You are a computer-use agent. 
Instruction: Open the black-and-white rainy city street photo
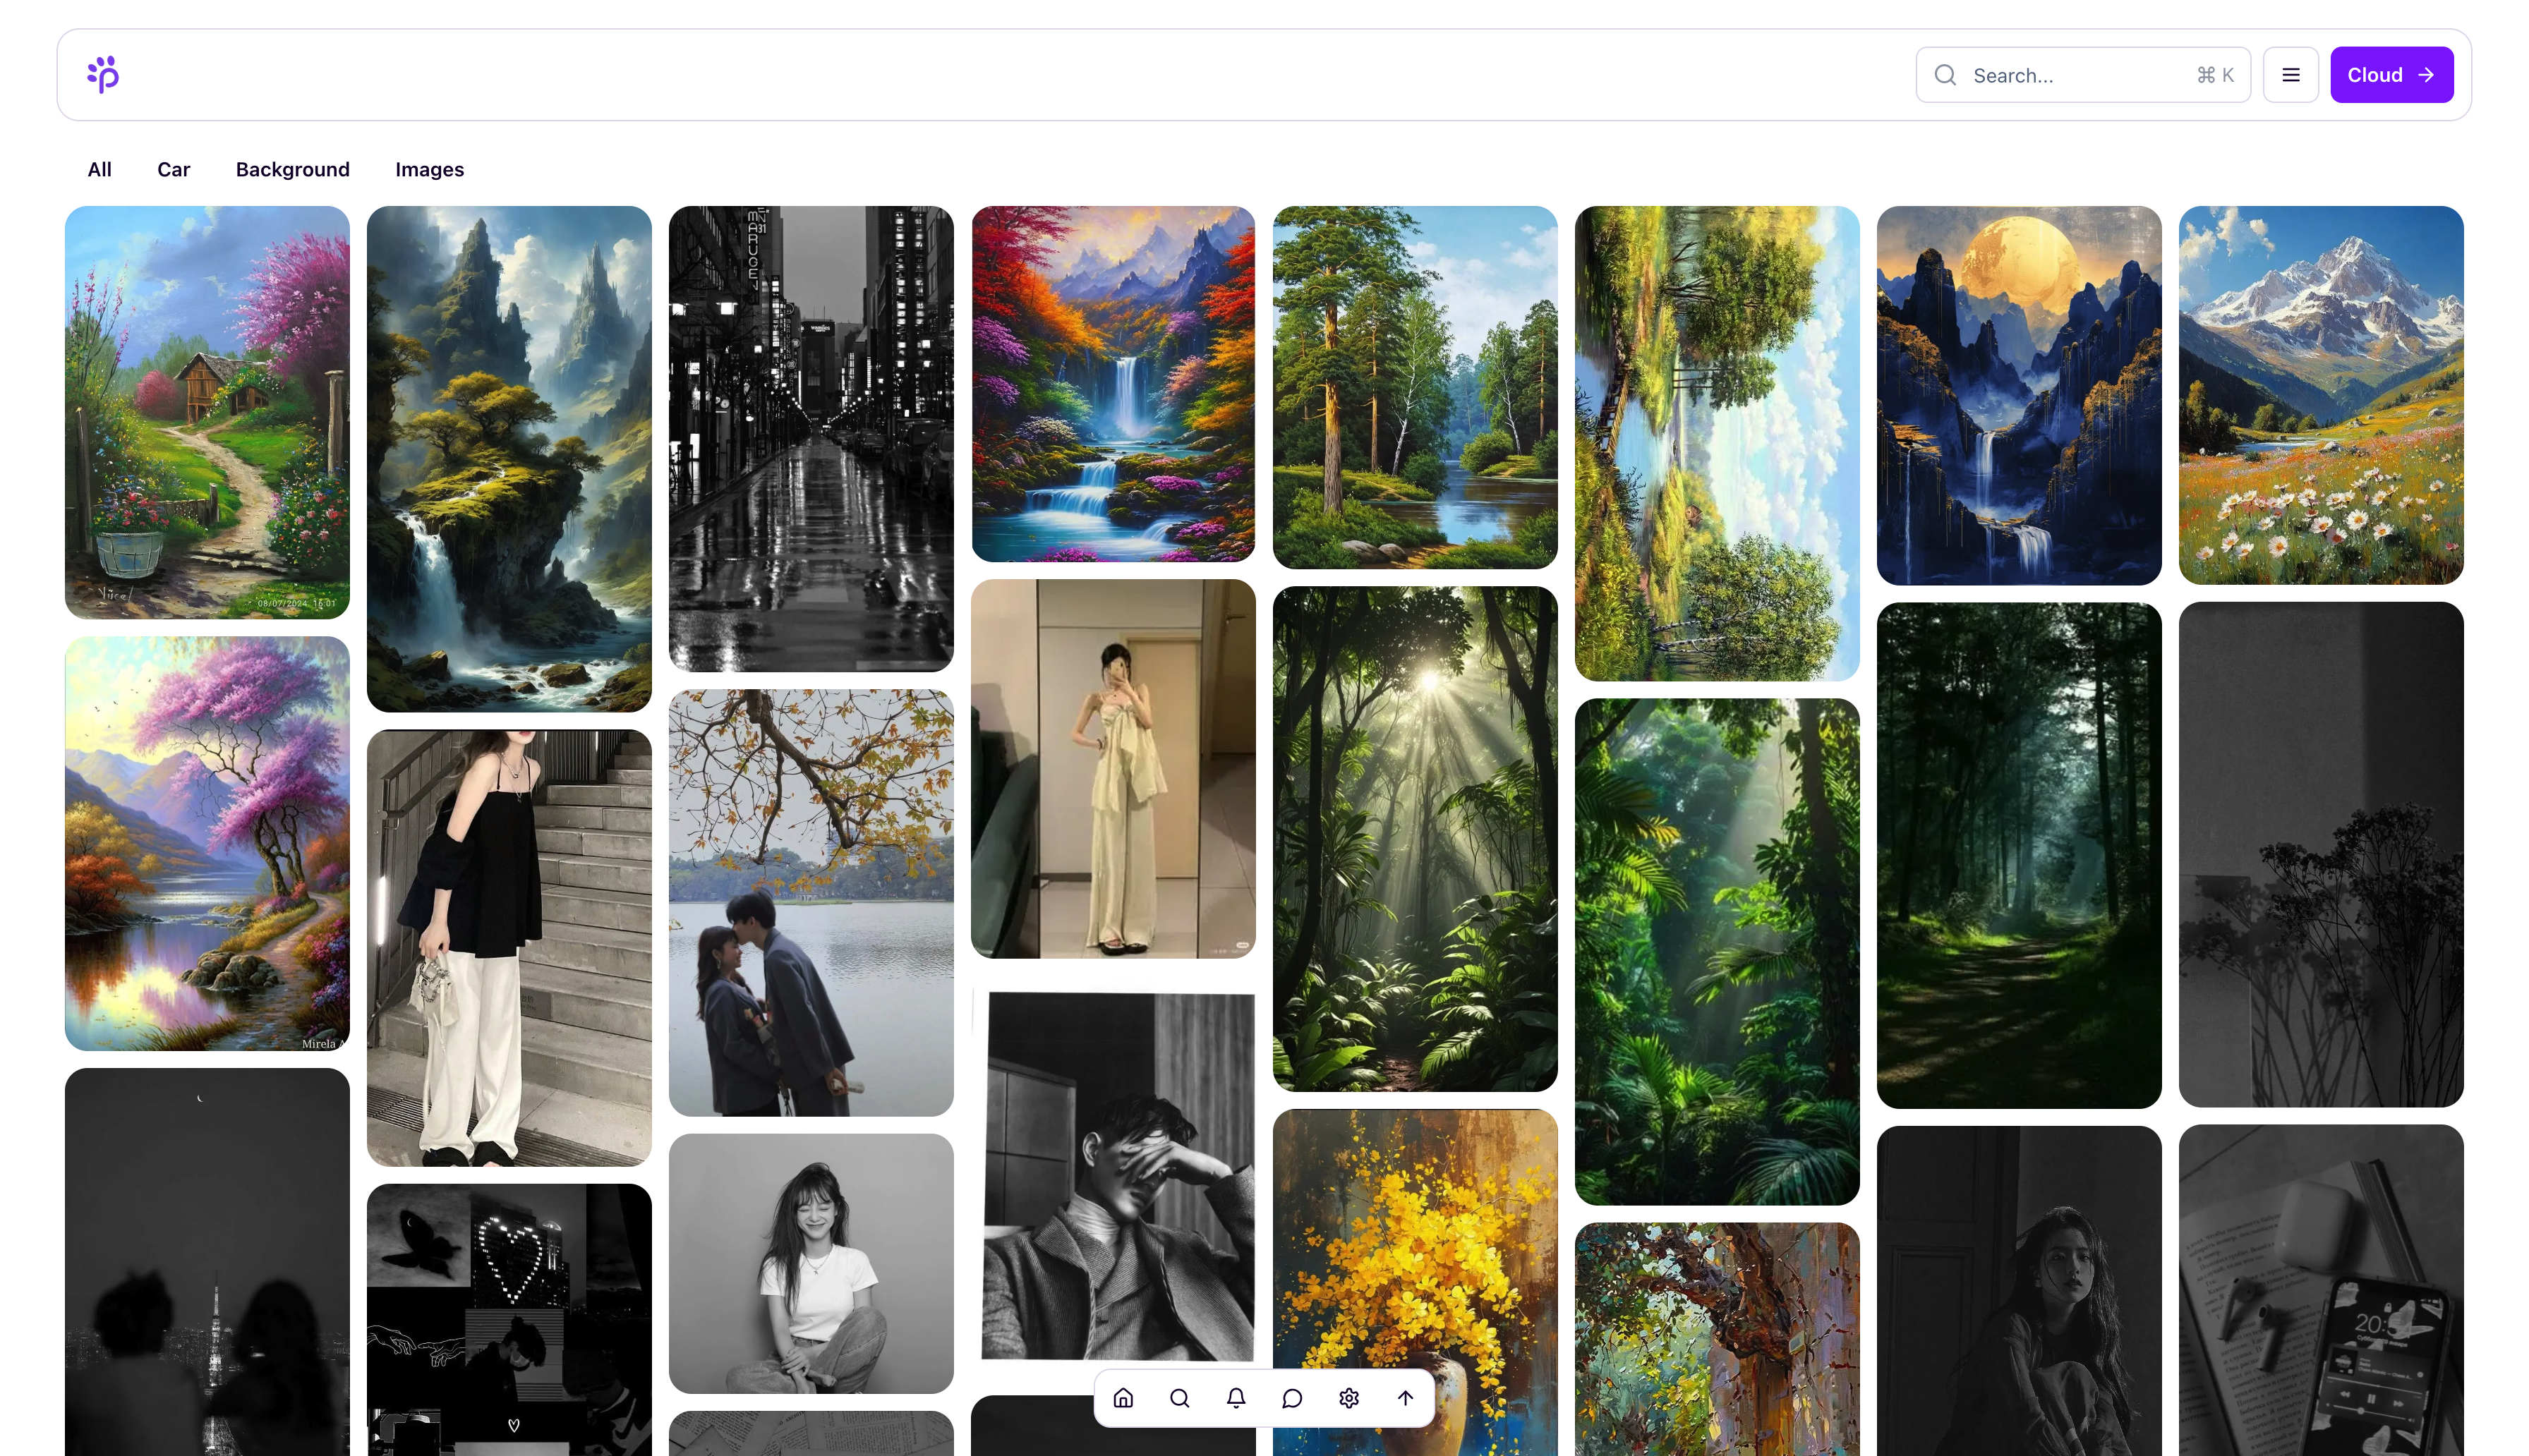point(811,438)
